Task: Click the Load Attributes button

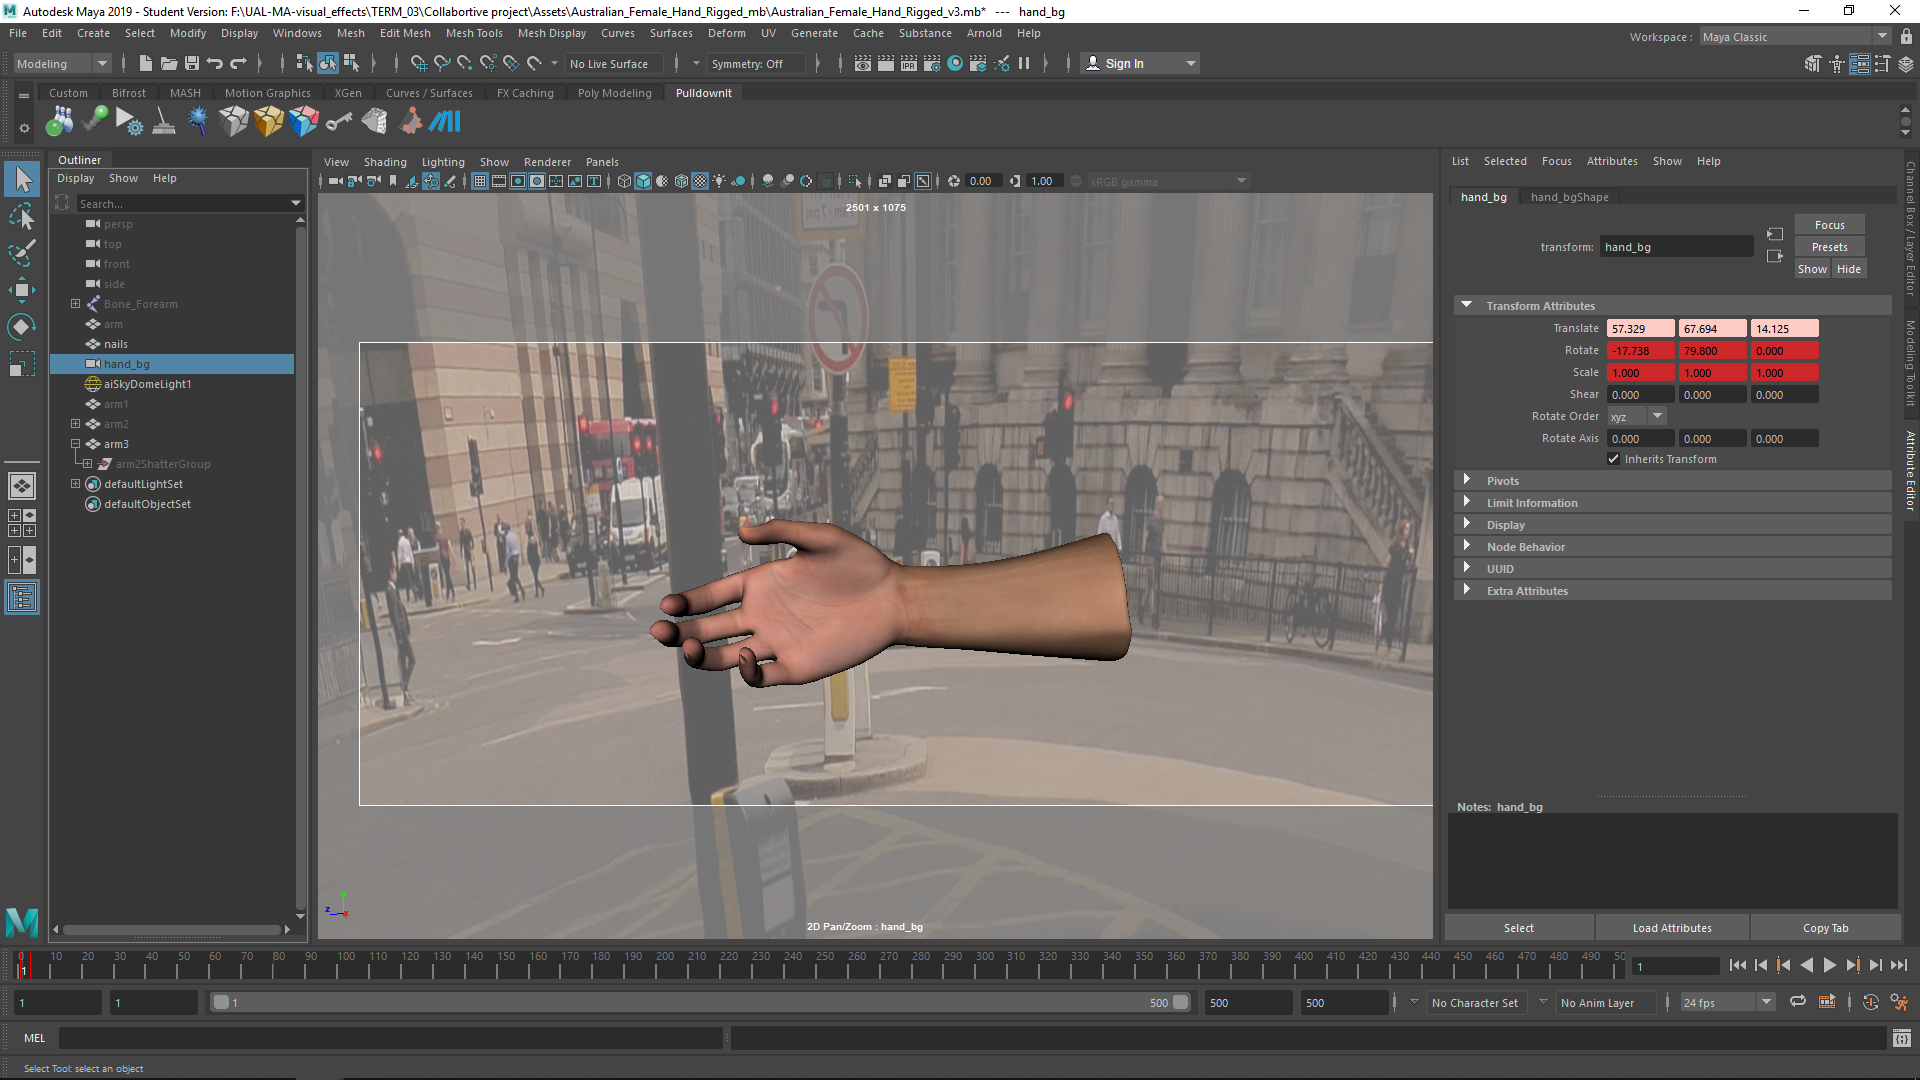Action: tap(1671, 928)
